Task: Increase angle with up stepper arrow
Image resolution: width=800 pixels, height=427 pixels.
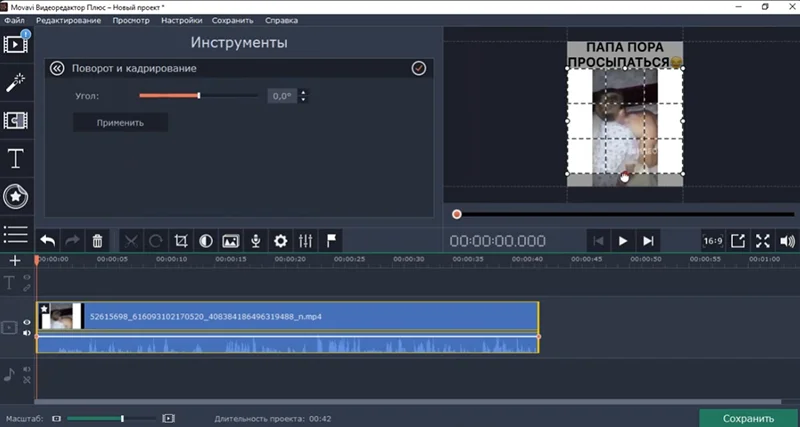Action: click(x=303, y=93)
